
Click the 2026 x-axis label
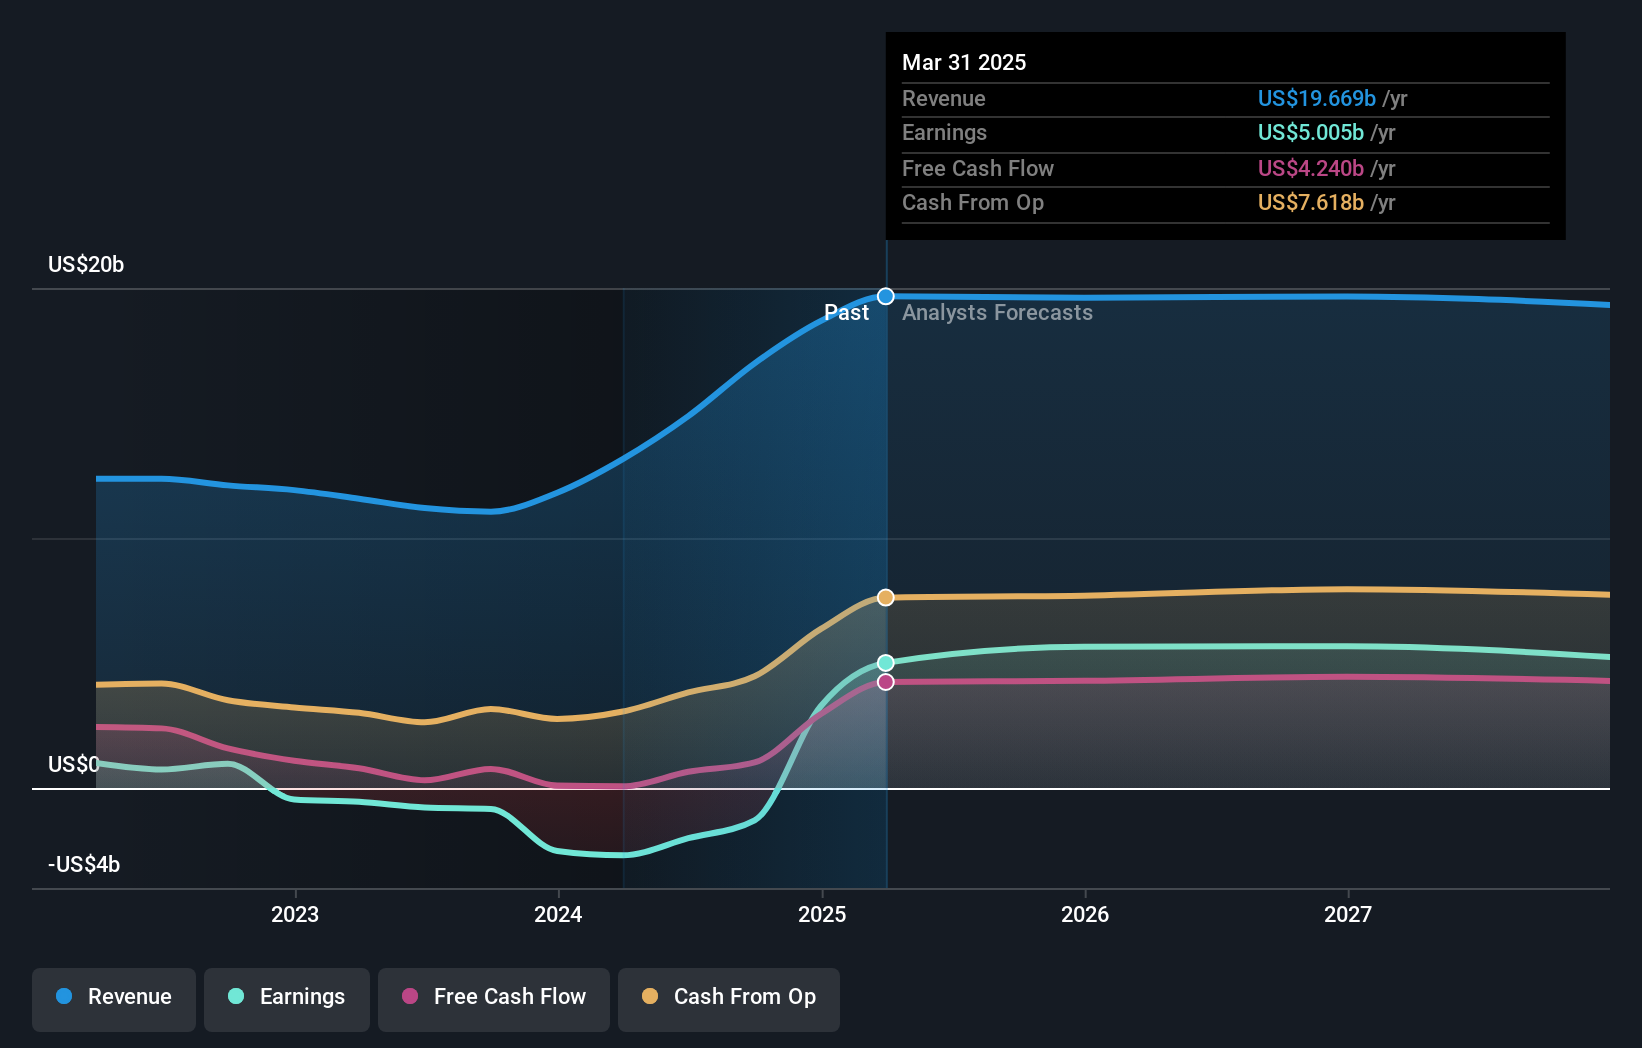(x=1085, y=914)
